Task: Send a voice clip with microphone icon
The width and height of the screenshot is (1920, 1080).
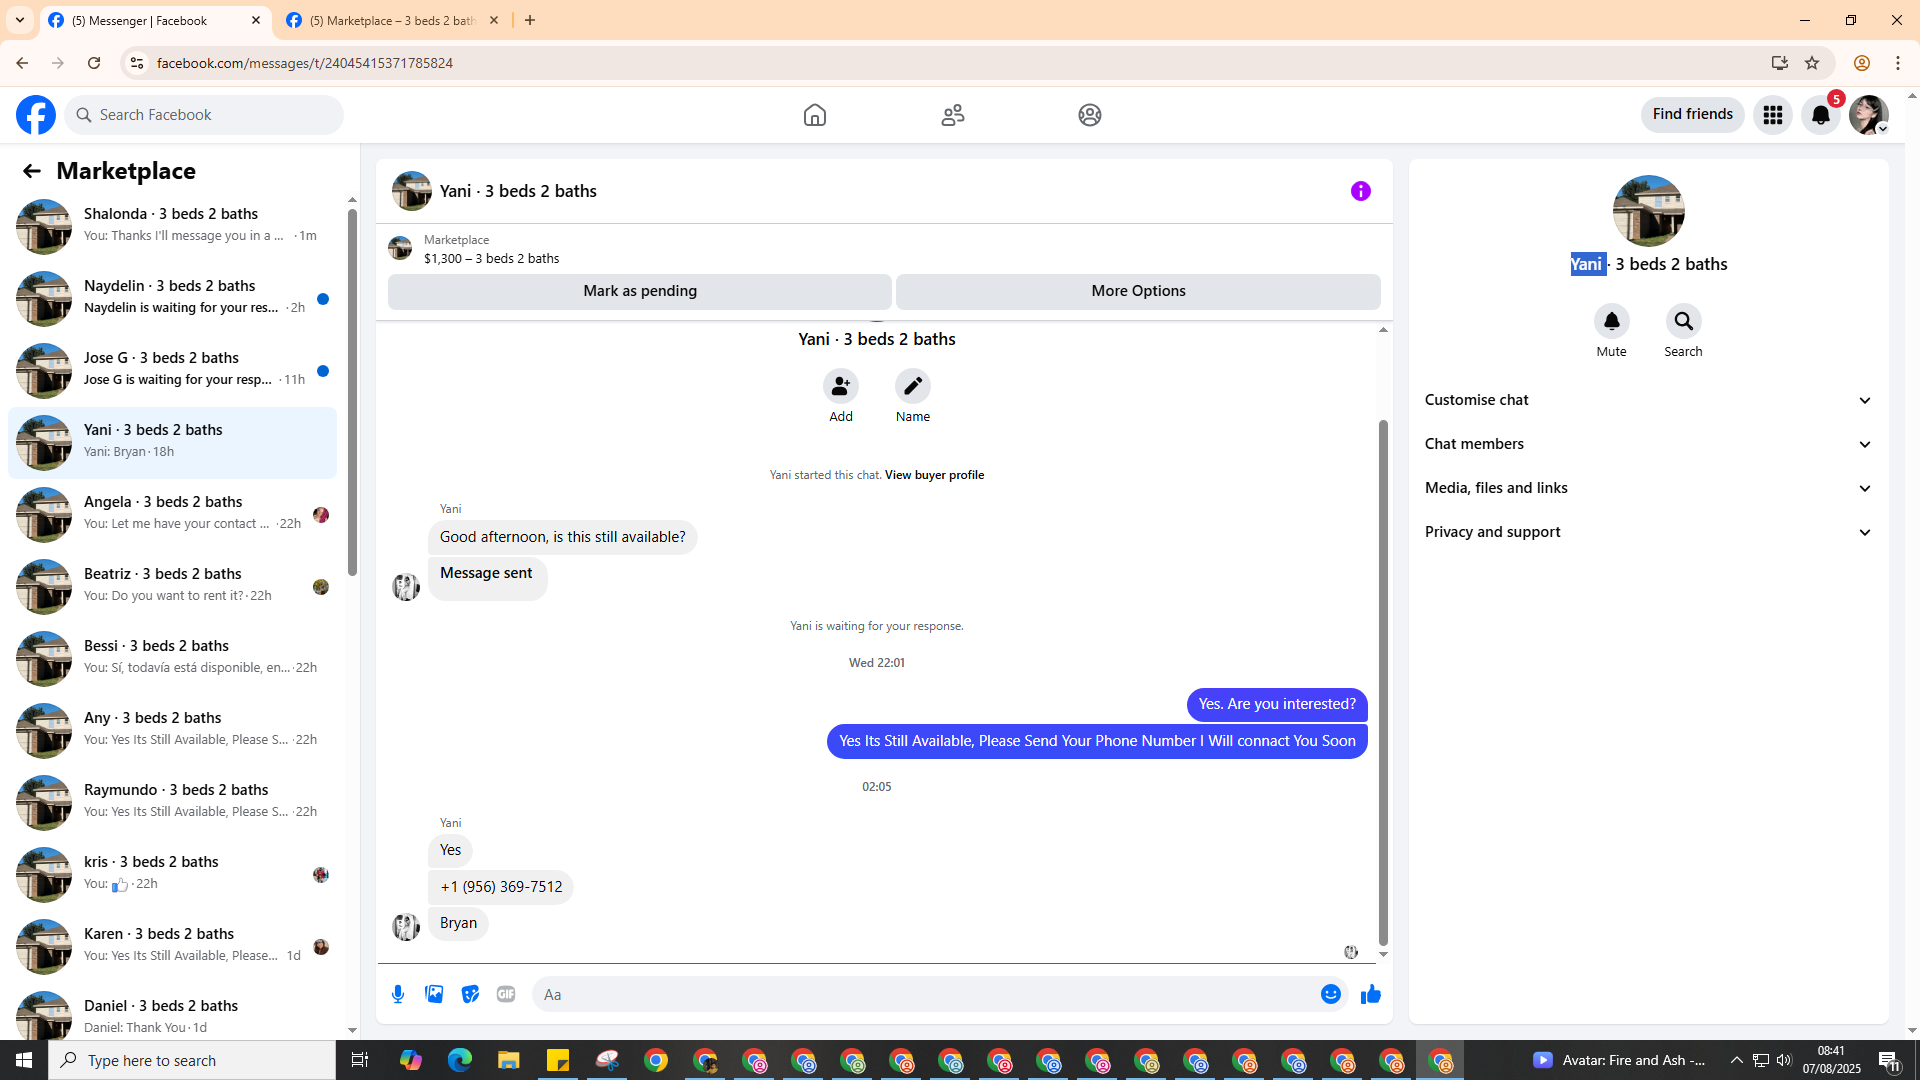Action: click(x=398, y=994)
